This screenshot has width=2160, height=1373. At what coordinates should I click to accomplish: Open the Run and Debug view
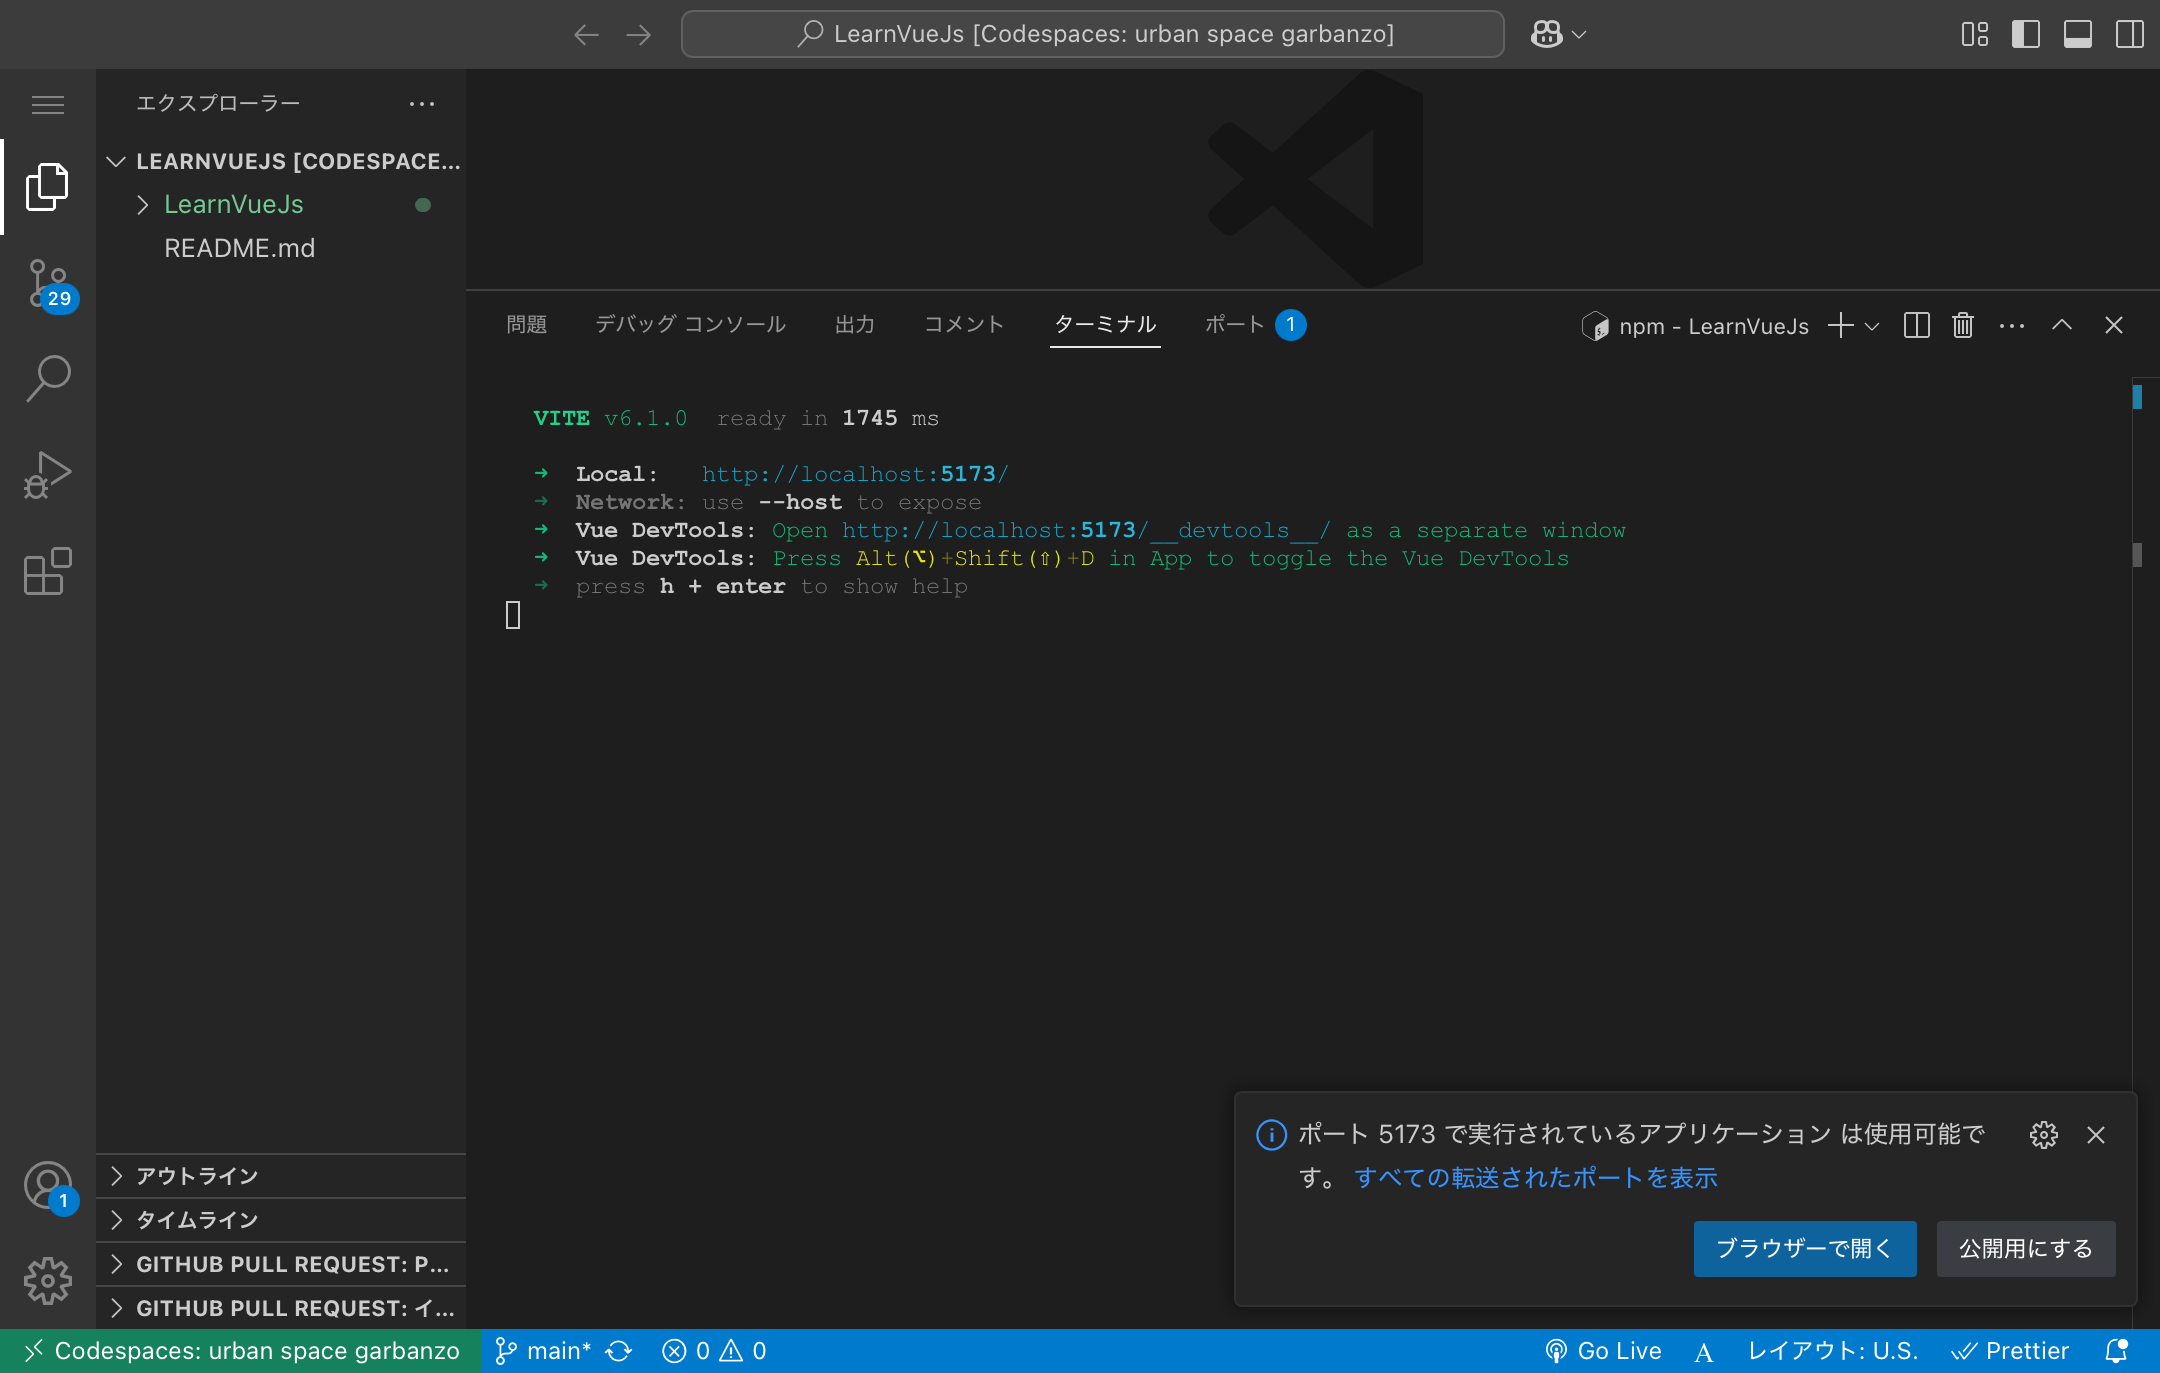pyautogui.click(x=48, y=474)
